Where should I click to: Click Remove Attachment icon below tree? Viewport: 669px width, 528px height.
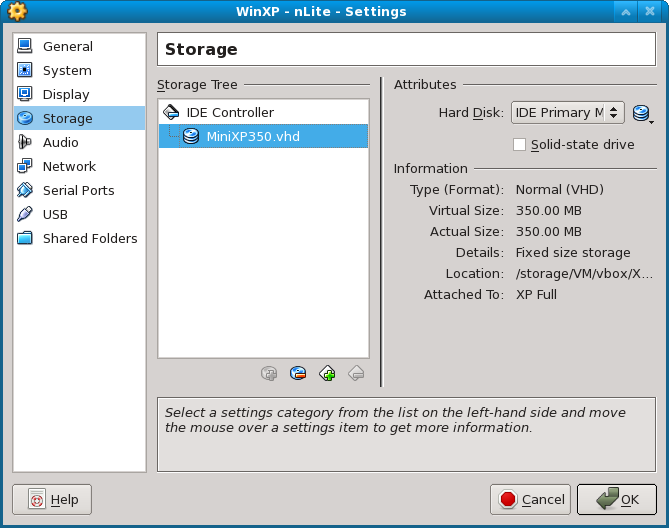298,374
